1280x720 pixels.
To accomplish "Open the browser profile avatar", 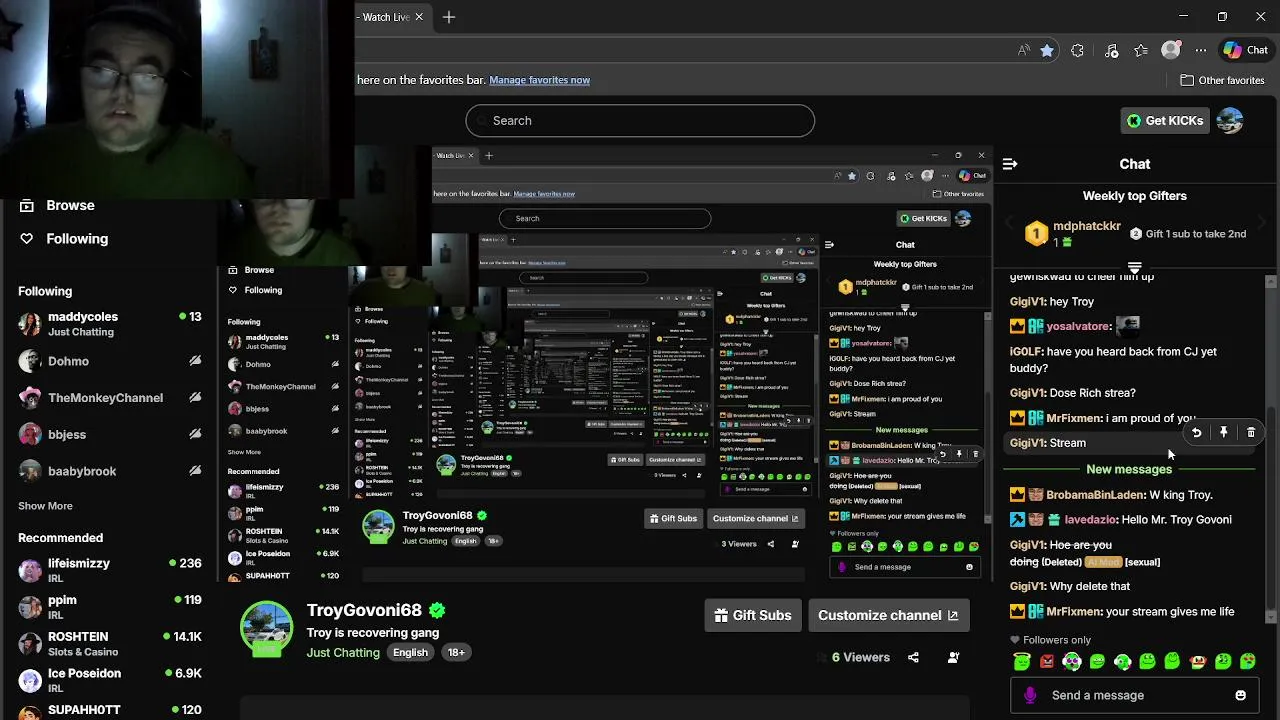I will coord(1171,50).
